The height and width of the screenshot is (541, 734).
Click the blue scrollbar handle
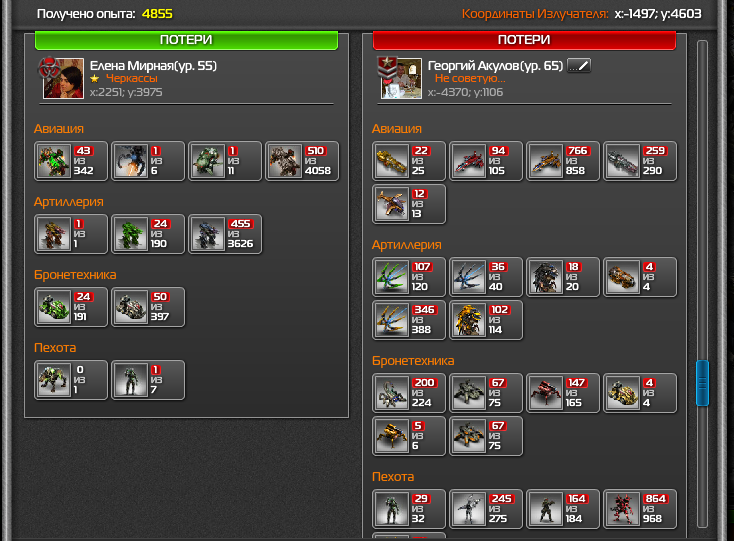pos(702,383)
